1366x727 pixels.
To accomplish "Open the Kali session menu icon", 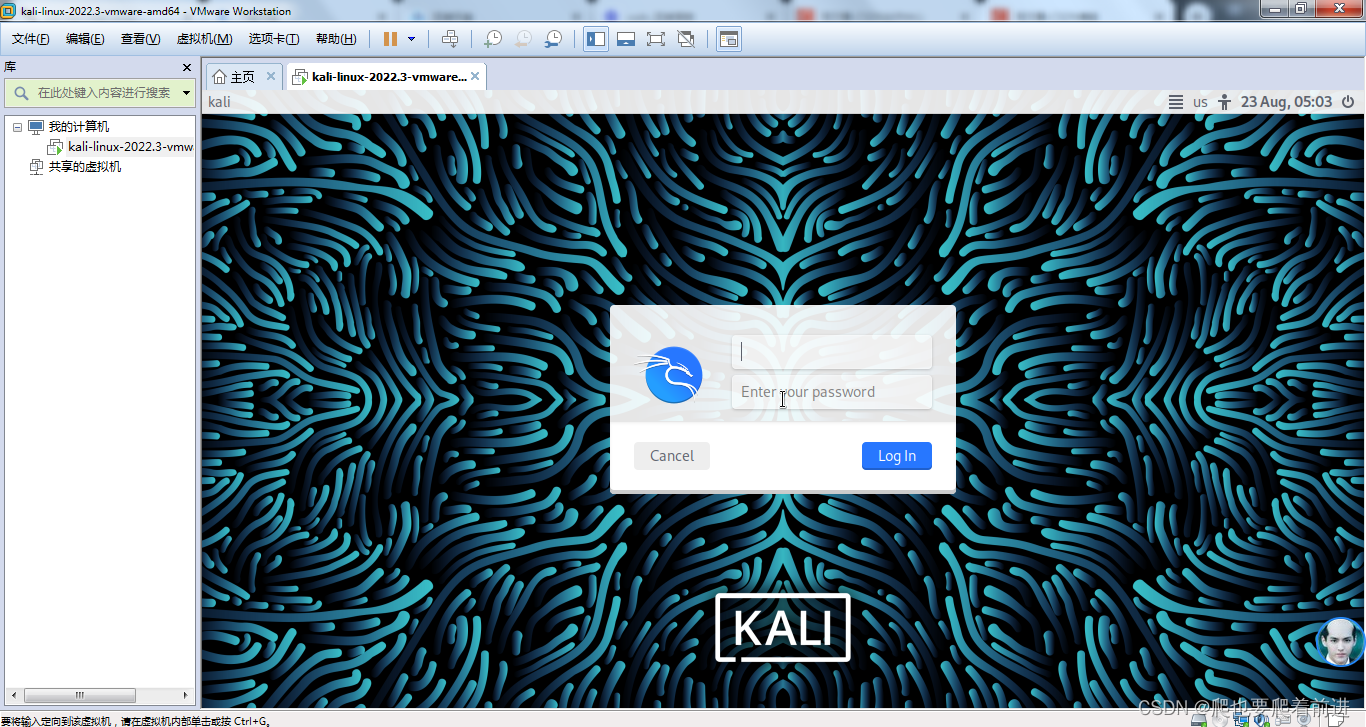I will click(x=1177, y=102).
